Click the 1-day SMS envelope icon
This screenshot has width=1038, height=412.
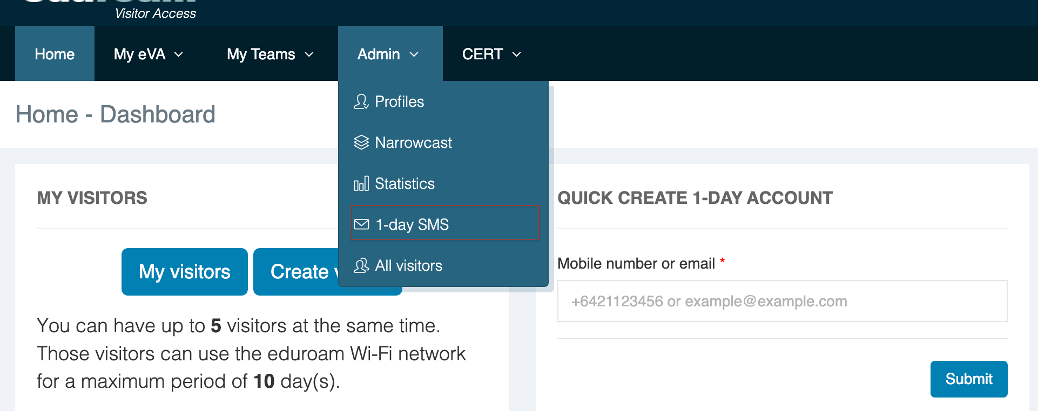click(361, 225)
